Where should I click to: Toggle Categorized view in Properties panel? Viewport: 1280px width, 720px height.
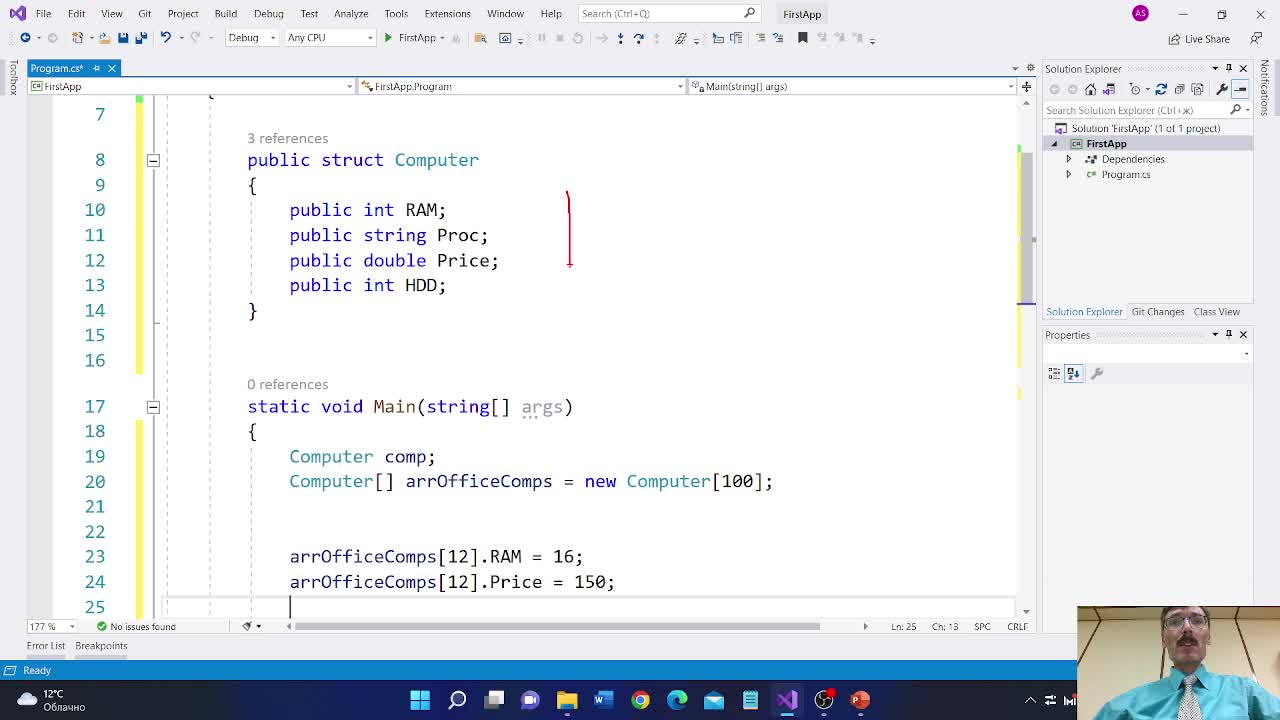[1054, 373]
